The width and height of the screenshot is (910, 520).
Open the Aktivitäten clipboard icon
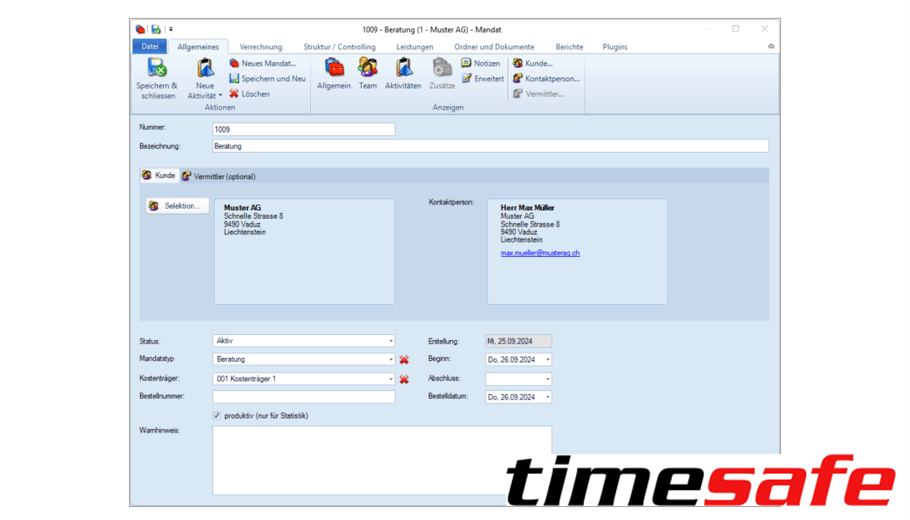click(x=403, y=68)
